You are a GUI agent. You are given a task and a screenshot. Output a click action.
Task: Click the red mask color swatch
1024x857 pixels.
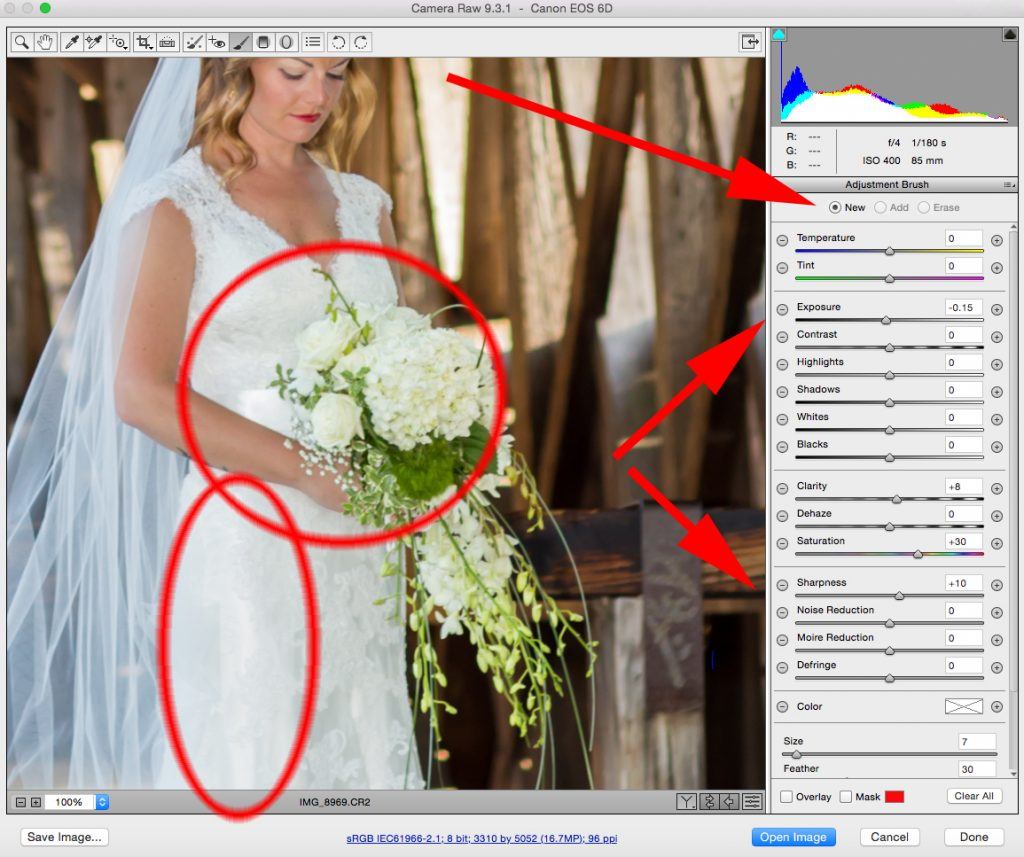(x=894, y=797)
